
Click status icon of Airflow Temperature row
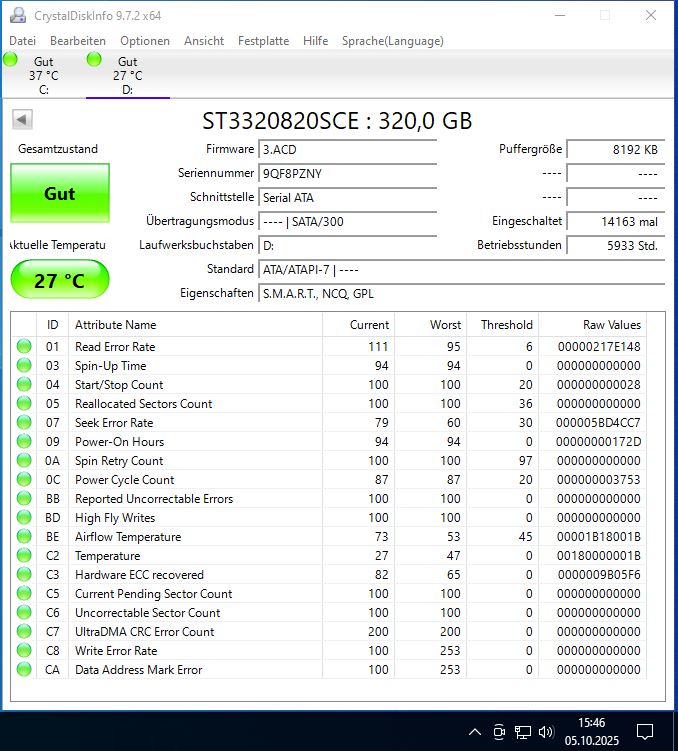(24, 536)
